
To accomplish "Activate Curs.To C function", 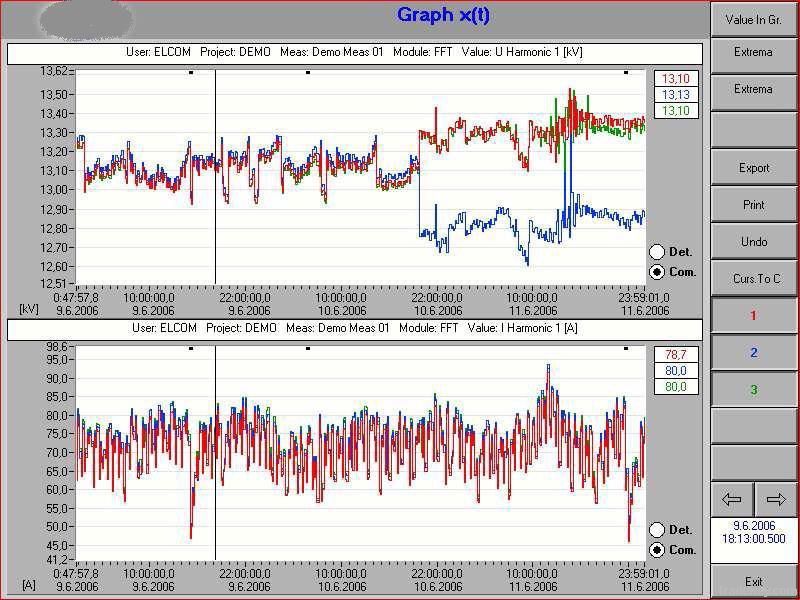I will click(753, 278).
